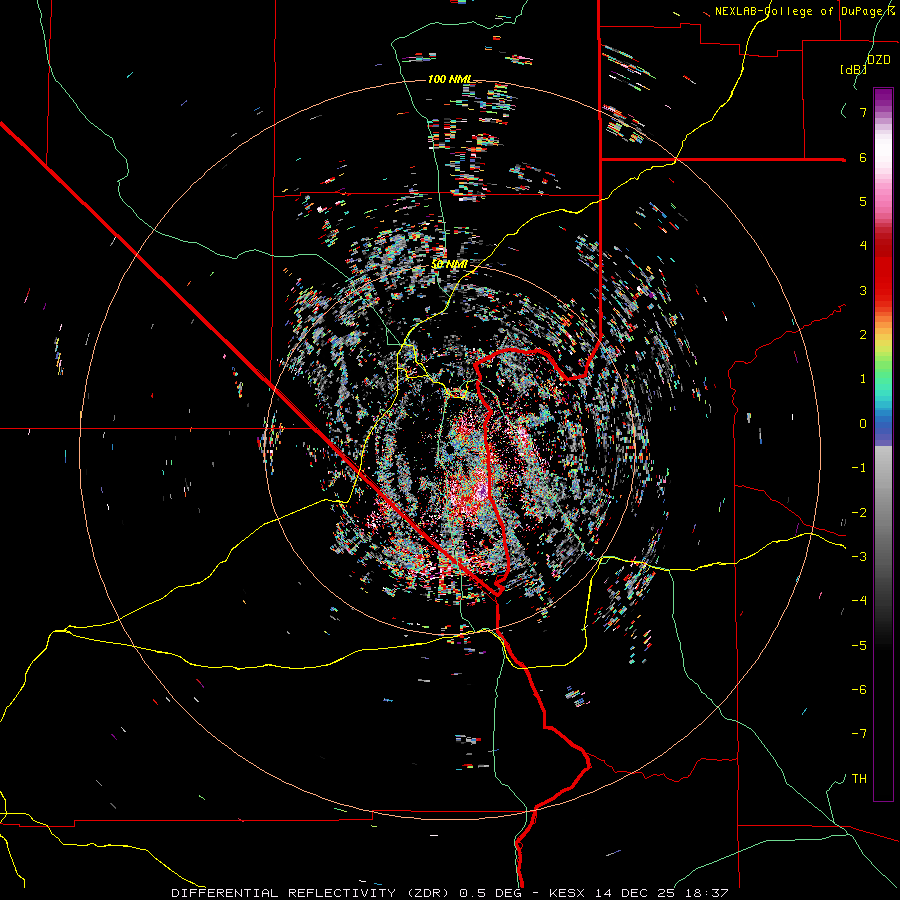Click the -1 value on the dB scale
This screenshot has width=900, height=900.
click(x=859, y=468)
